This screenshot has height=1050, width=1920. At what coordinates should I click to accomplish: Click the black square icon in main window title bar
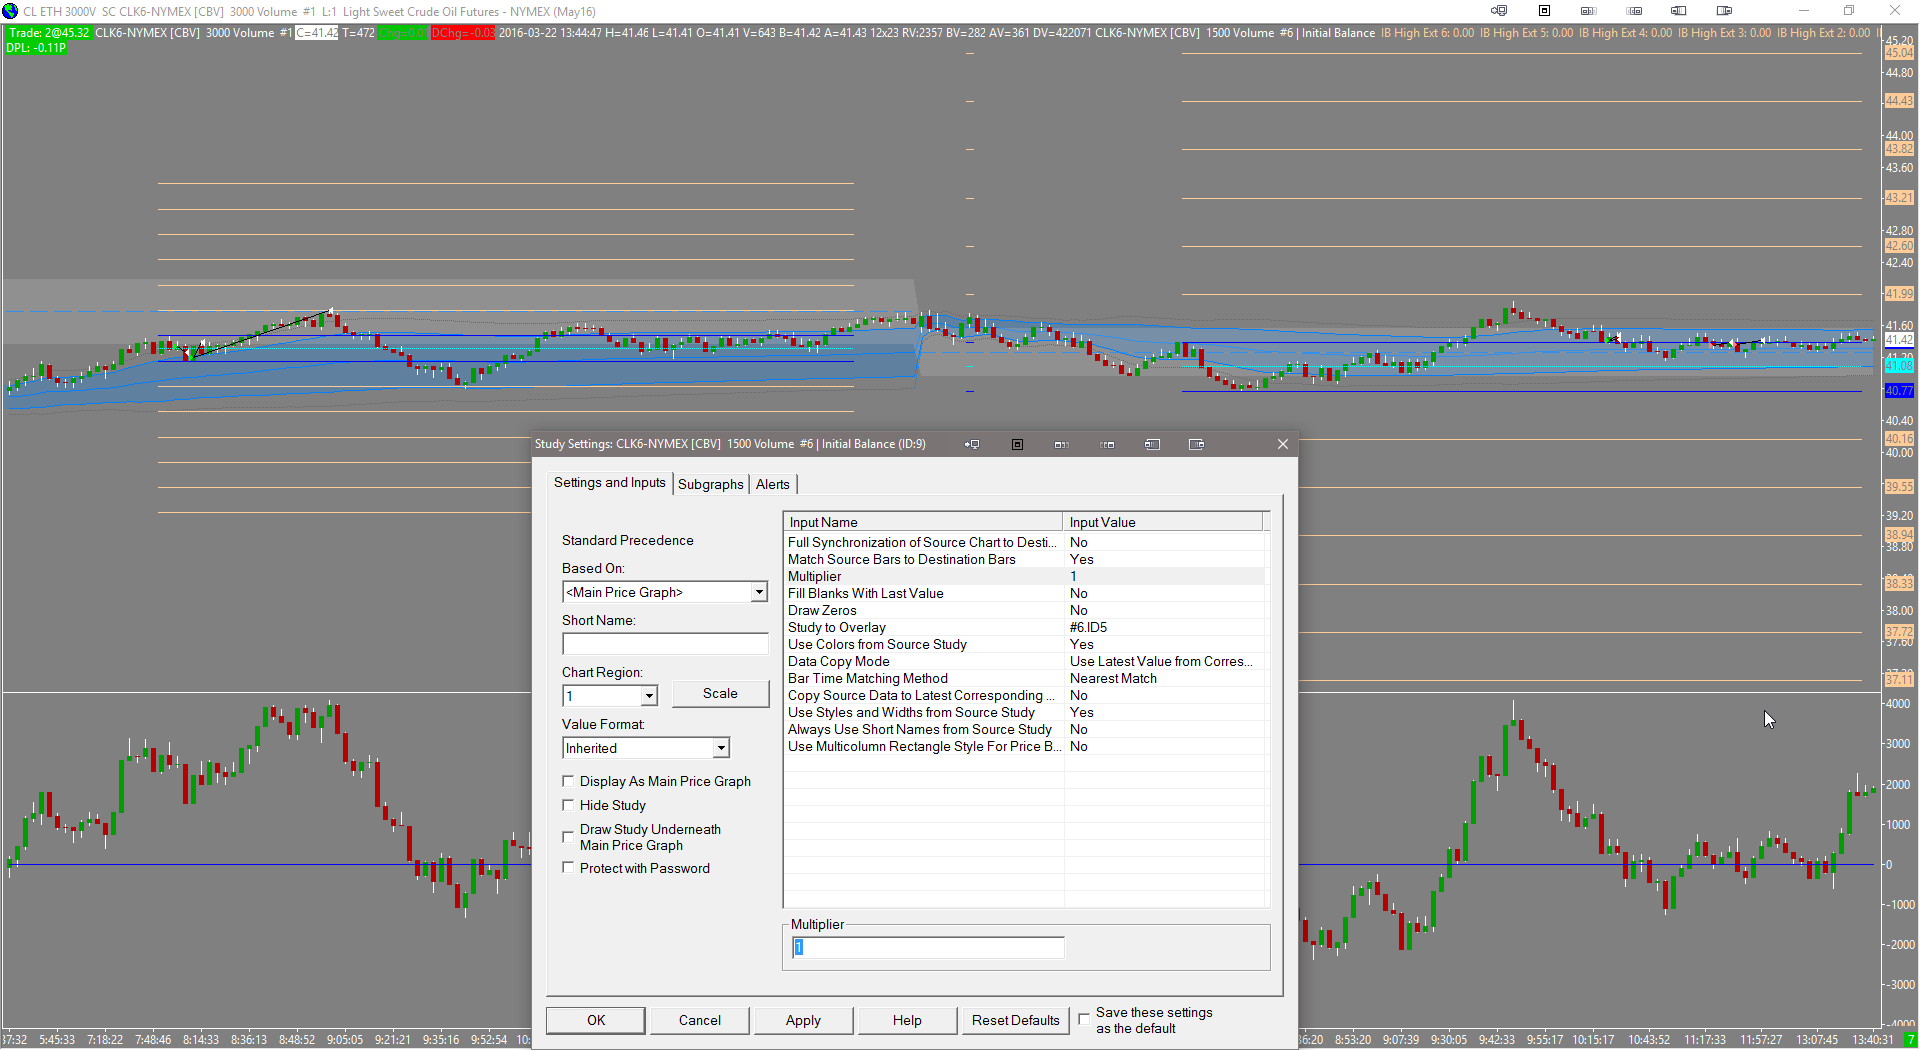[x=1544, y=11]
